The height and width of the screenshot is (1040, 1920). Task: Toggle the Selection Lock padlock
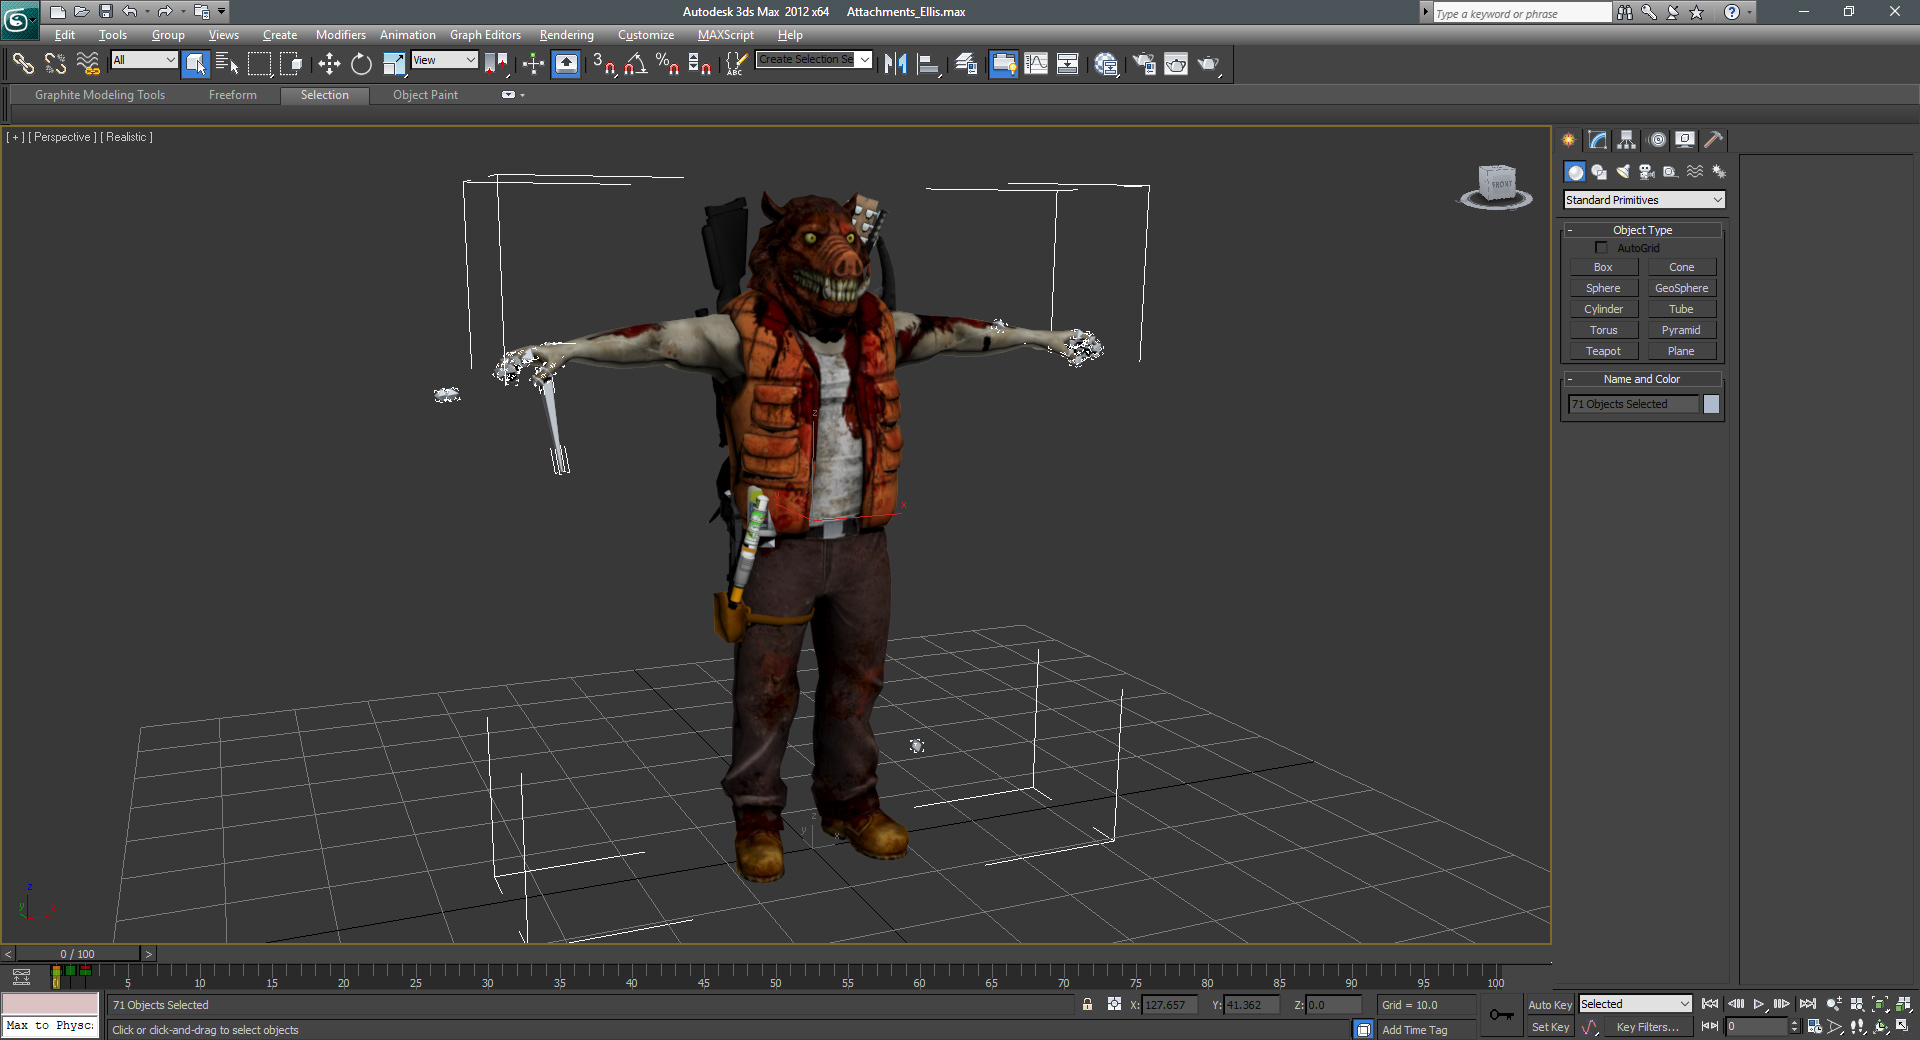1087,1005
